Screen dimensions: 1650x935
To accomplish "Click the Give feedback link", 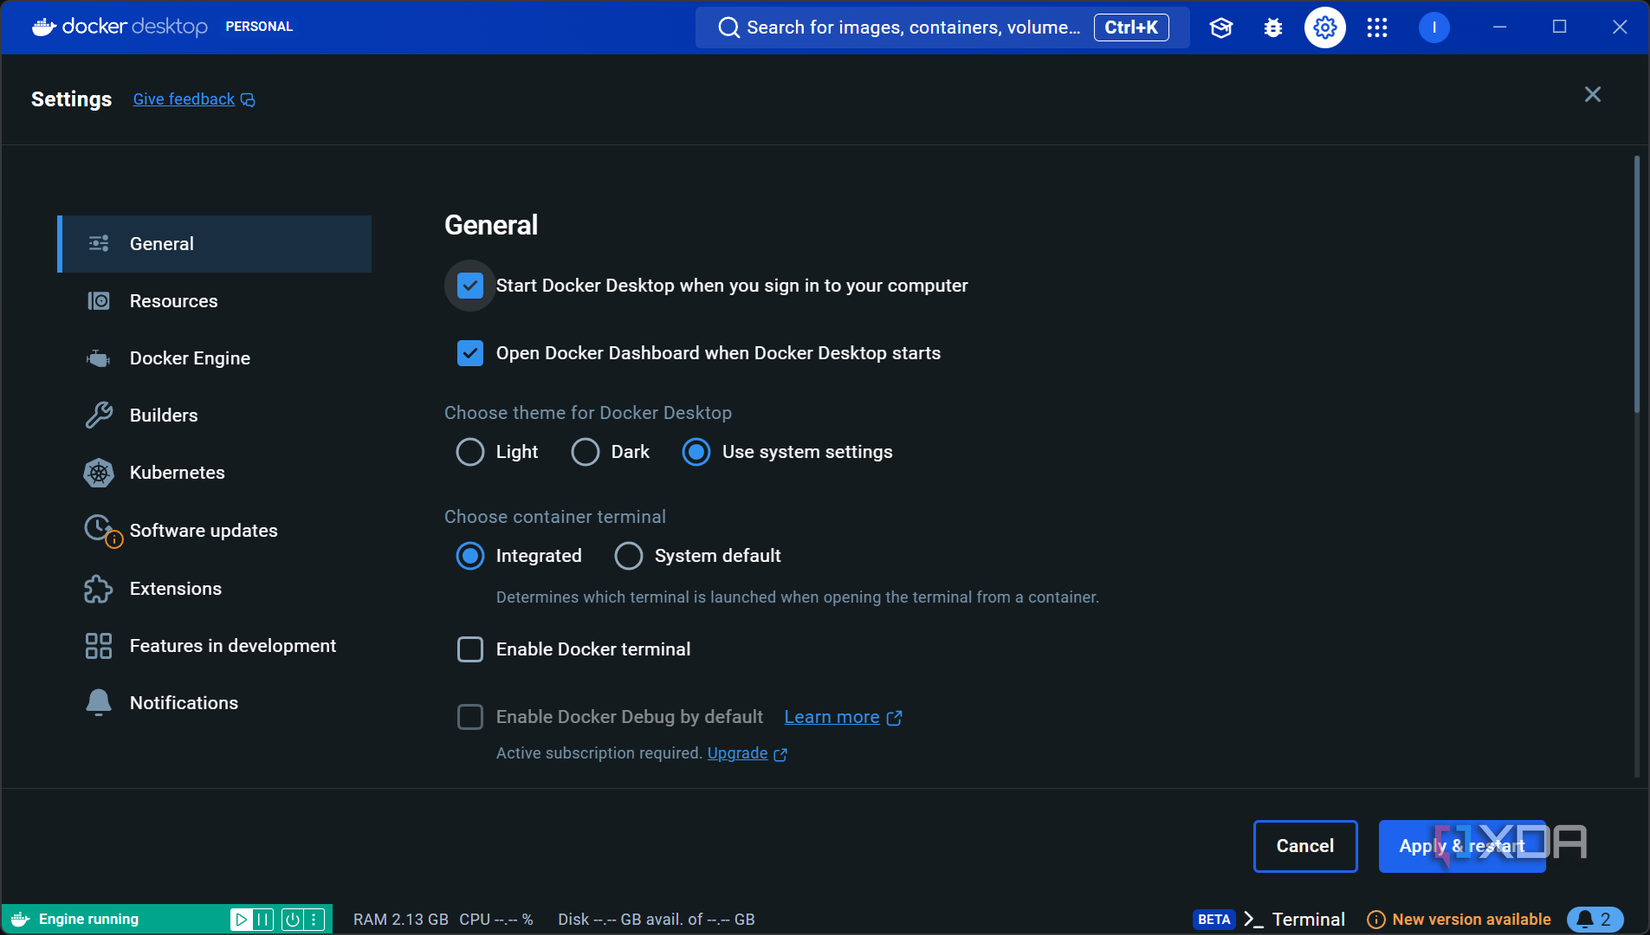I will pyautogui.click(x=184, y=99).
